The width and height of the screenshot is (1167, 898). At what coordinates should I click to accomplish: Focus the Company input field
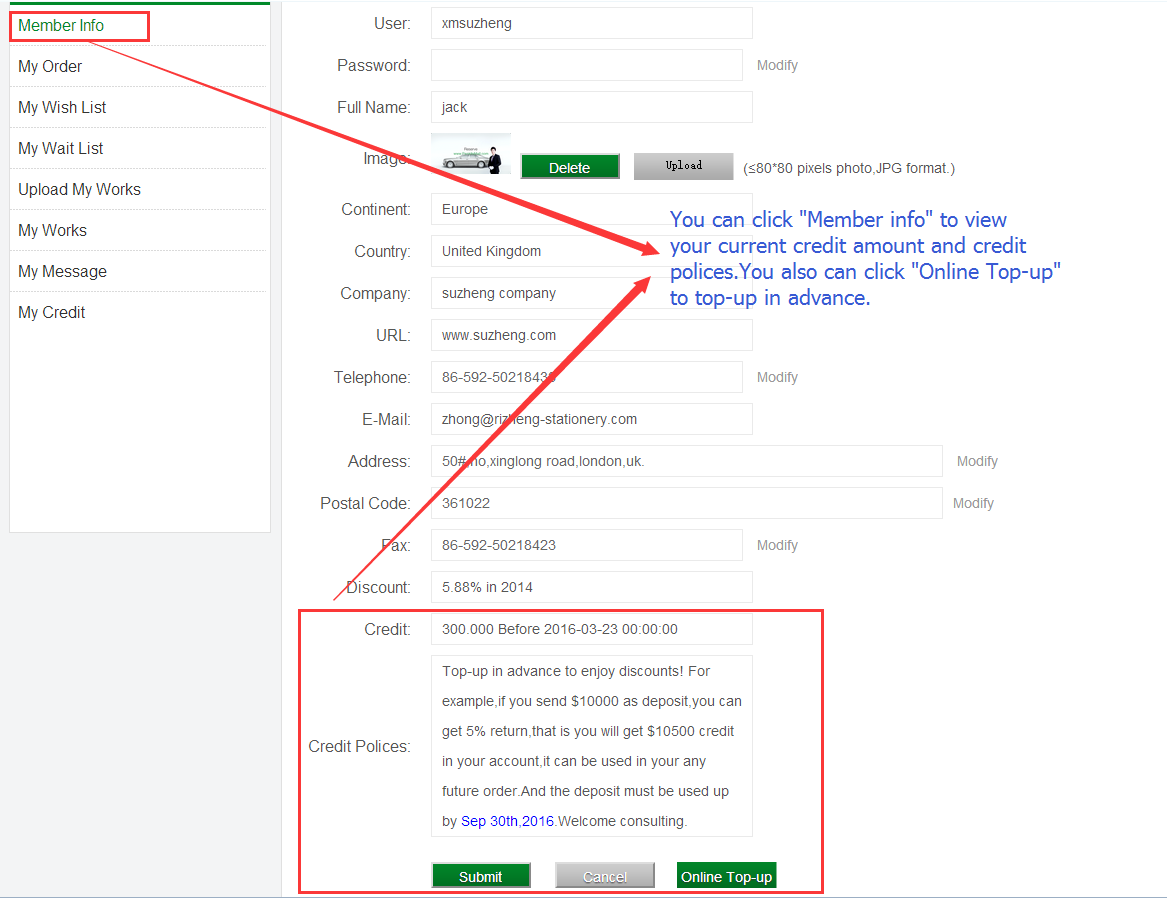click(x=540, y=294)
